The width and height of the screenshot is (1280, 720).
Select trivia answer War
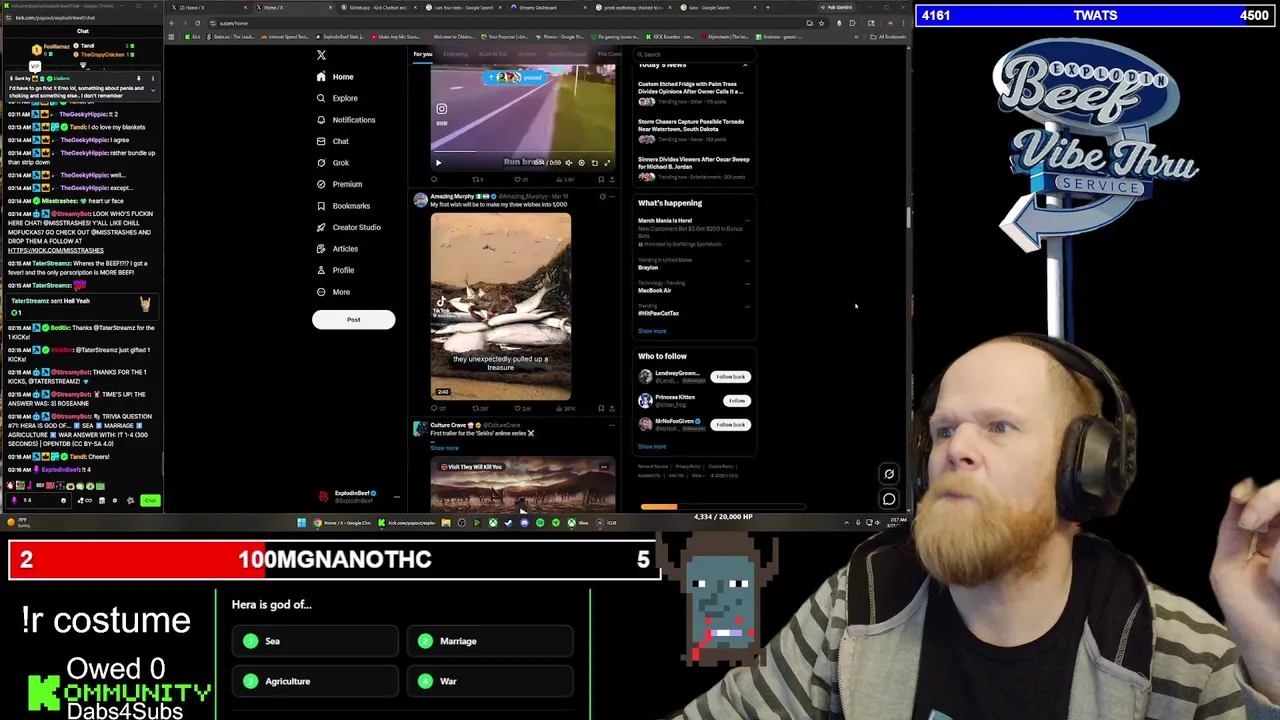click(x=490, y=681)
